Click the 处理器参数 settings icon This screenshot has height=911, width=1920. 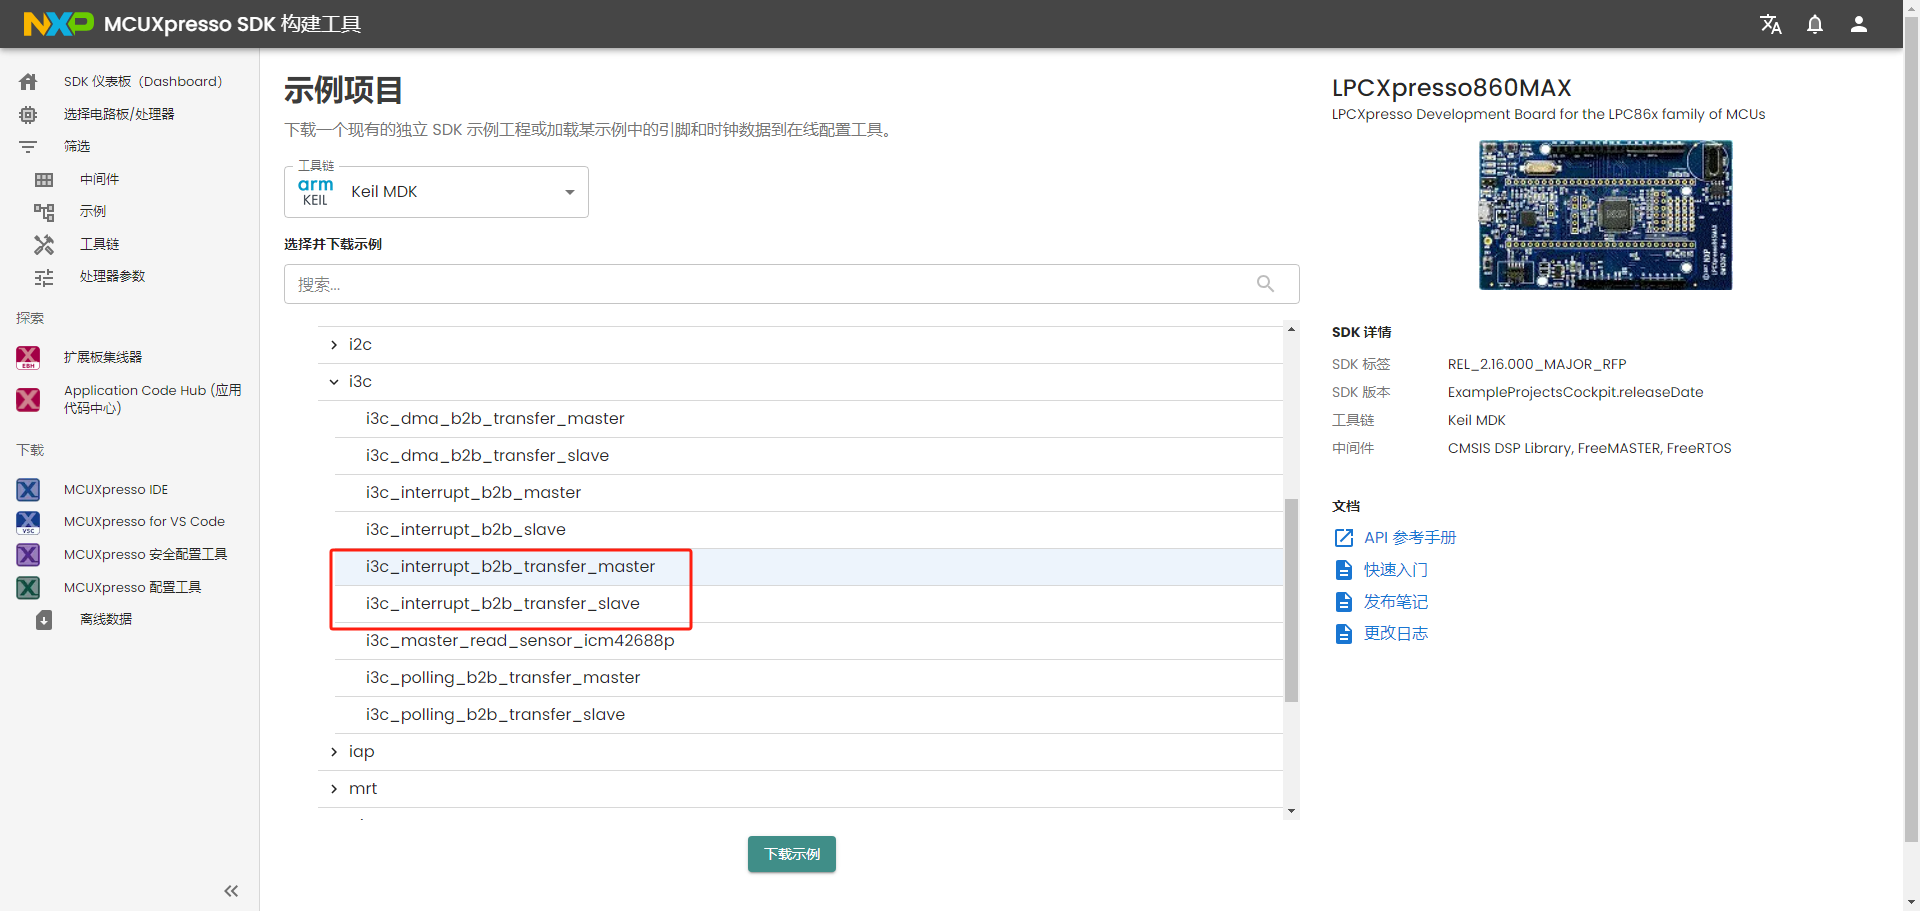[44, 277]
